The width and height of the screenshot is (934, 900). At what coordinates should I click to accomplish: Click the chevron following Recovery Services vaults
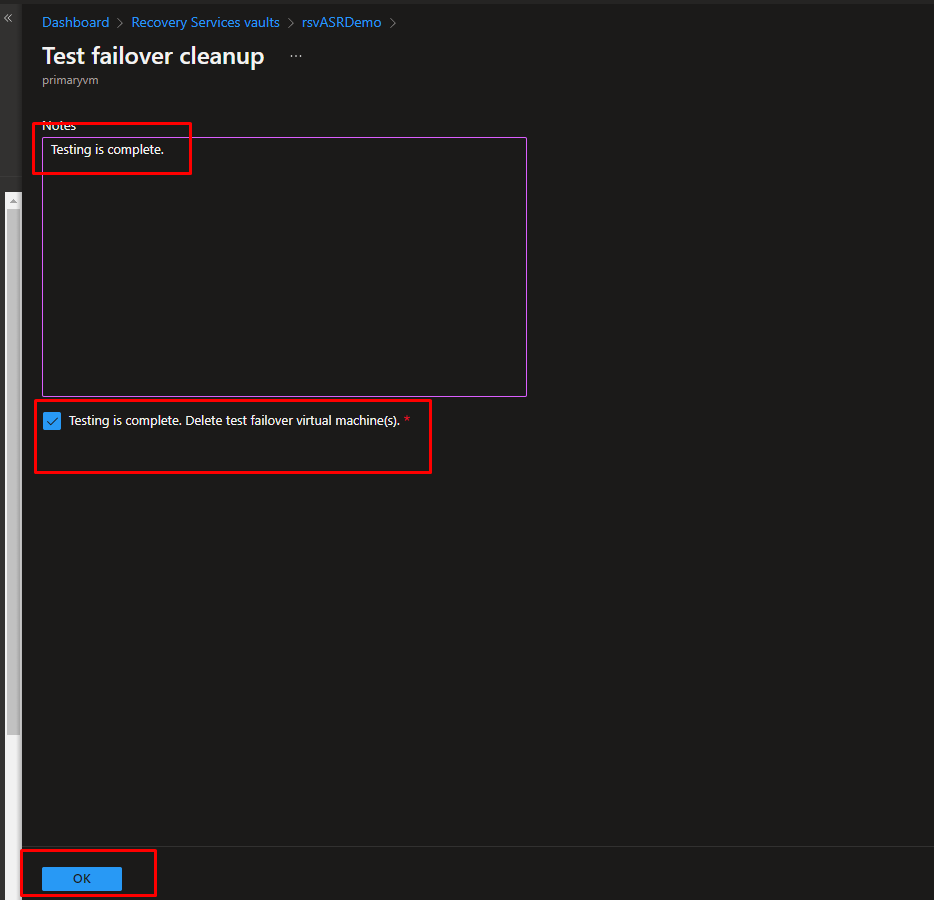(291, 23)
